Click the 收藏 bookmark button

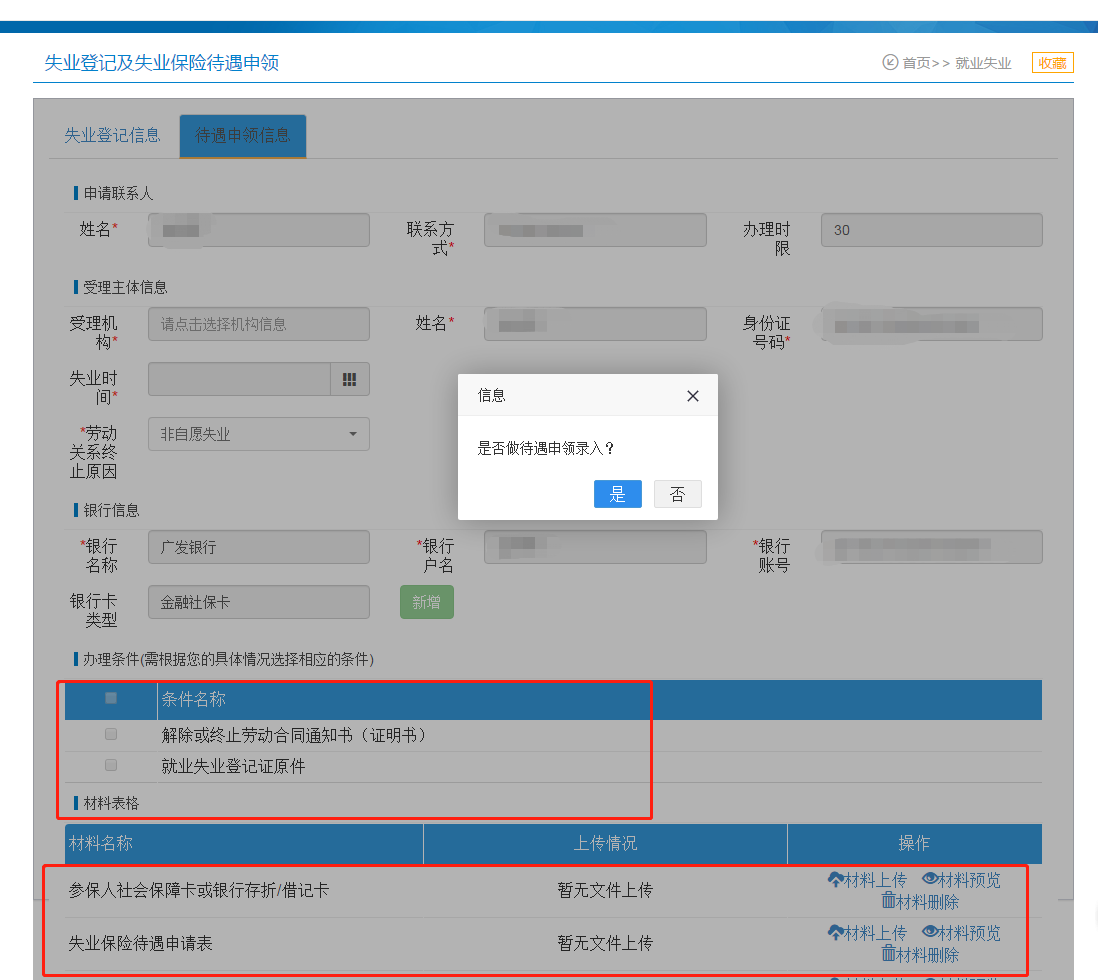point(1052,62)
